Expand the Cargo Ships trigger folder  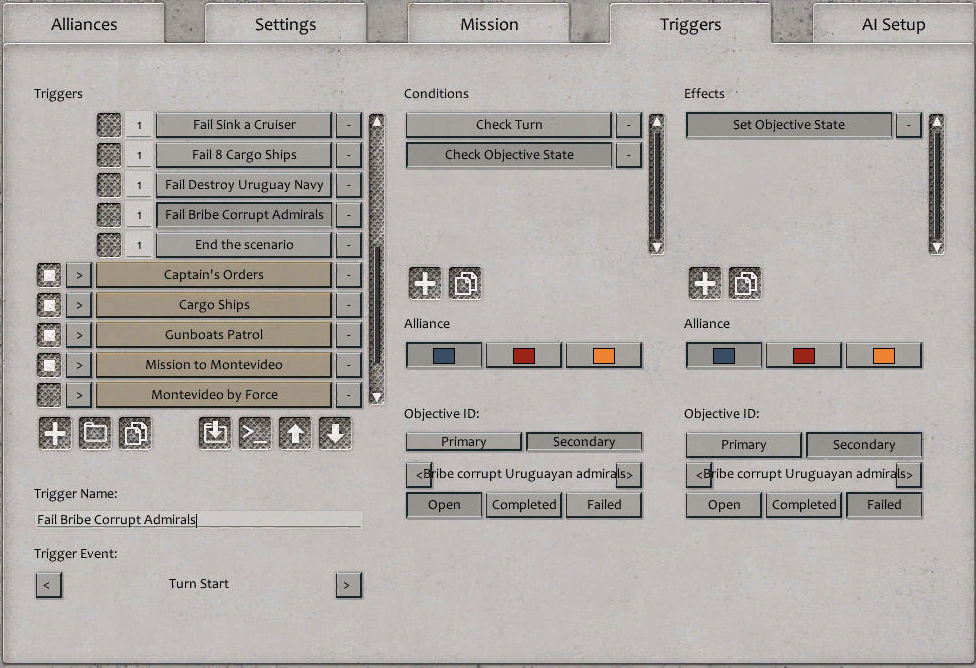(79, 305)
